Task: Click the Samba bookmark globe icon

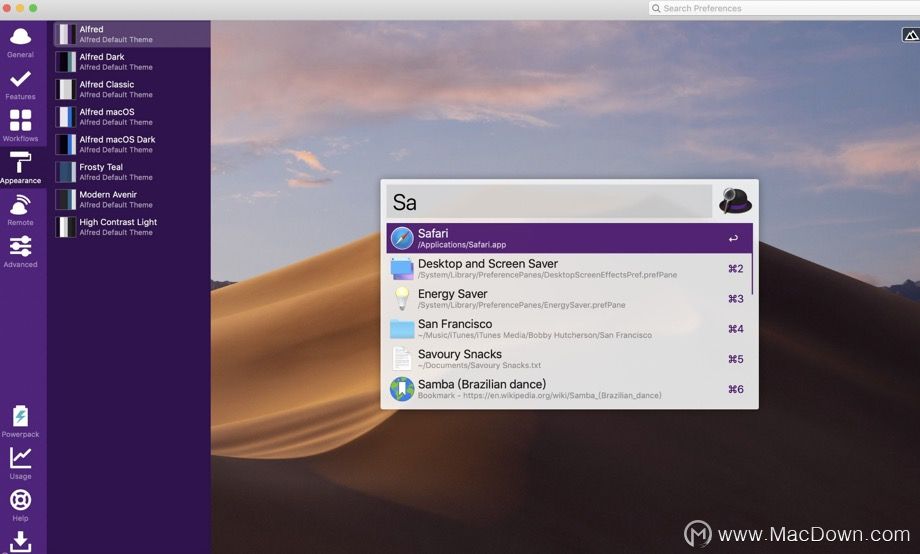Action: 402,389
